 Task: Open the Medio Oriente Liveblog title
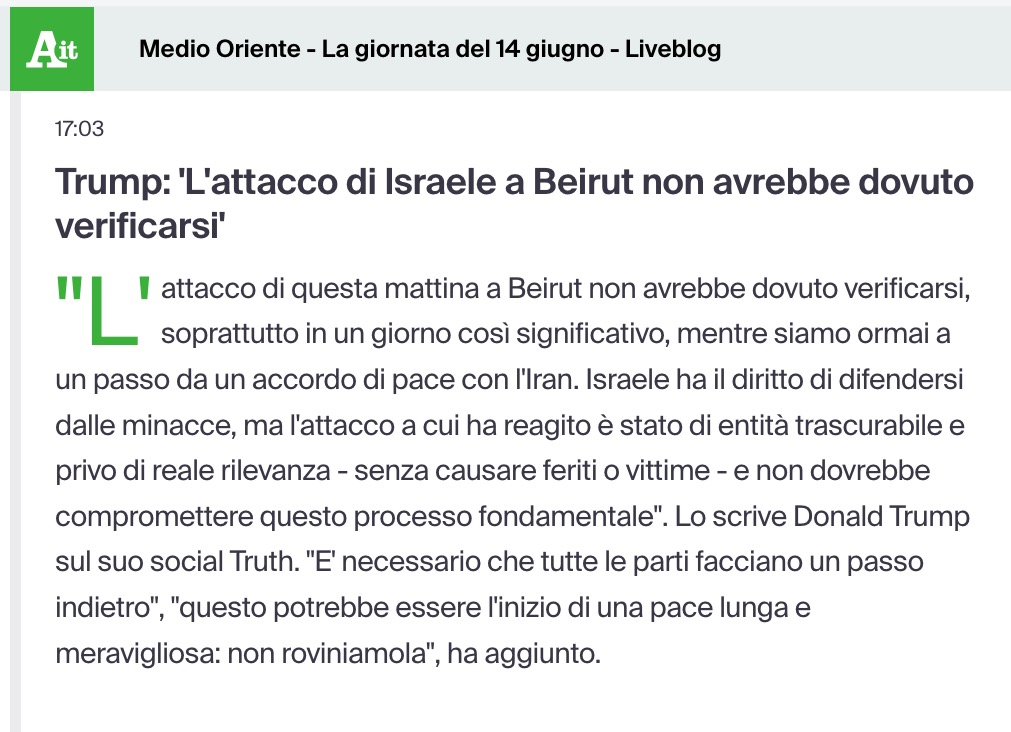430,49
